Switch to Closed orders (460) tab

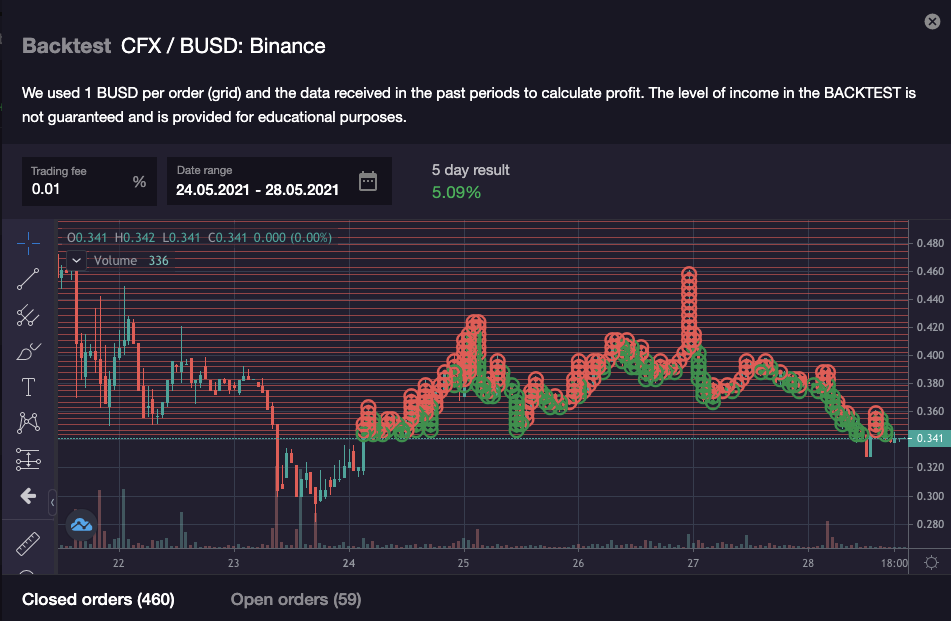(x=98, y=599)
